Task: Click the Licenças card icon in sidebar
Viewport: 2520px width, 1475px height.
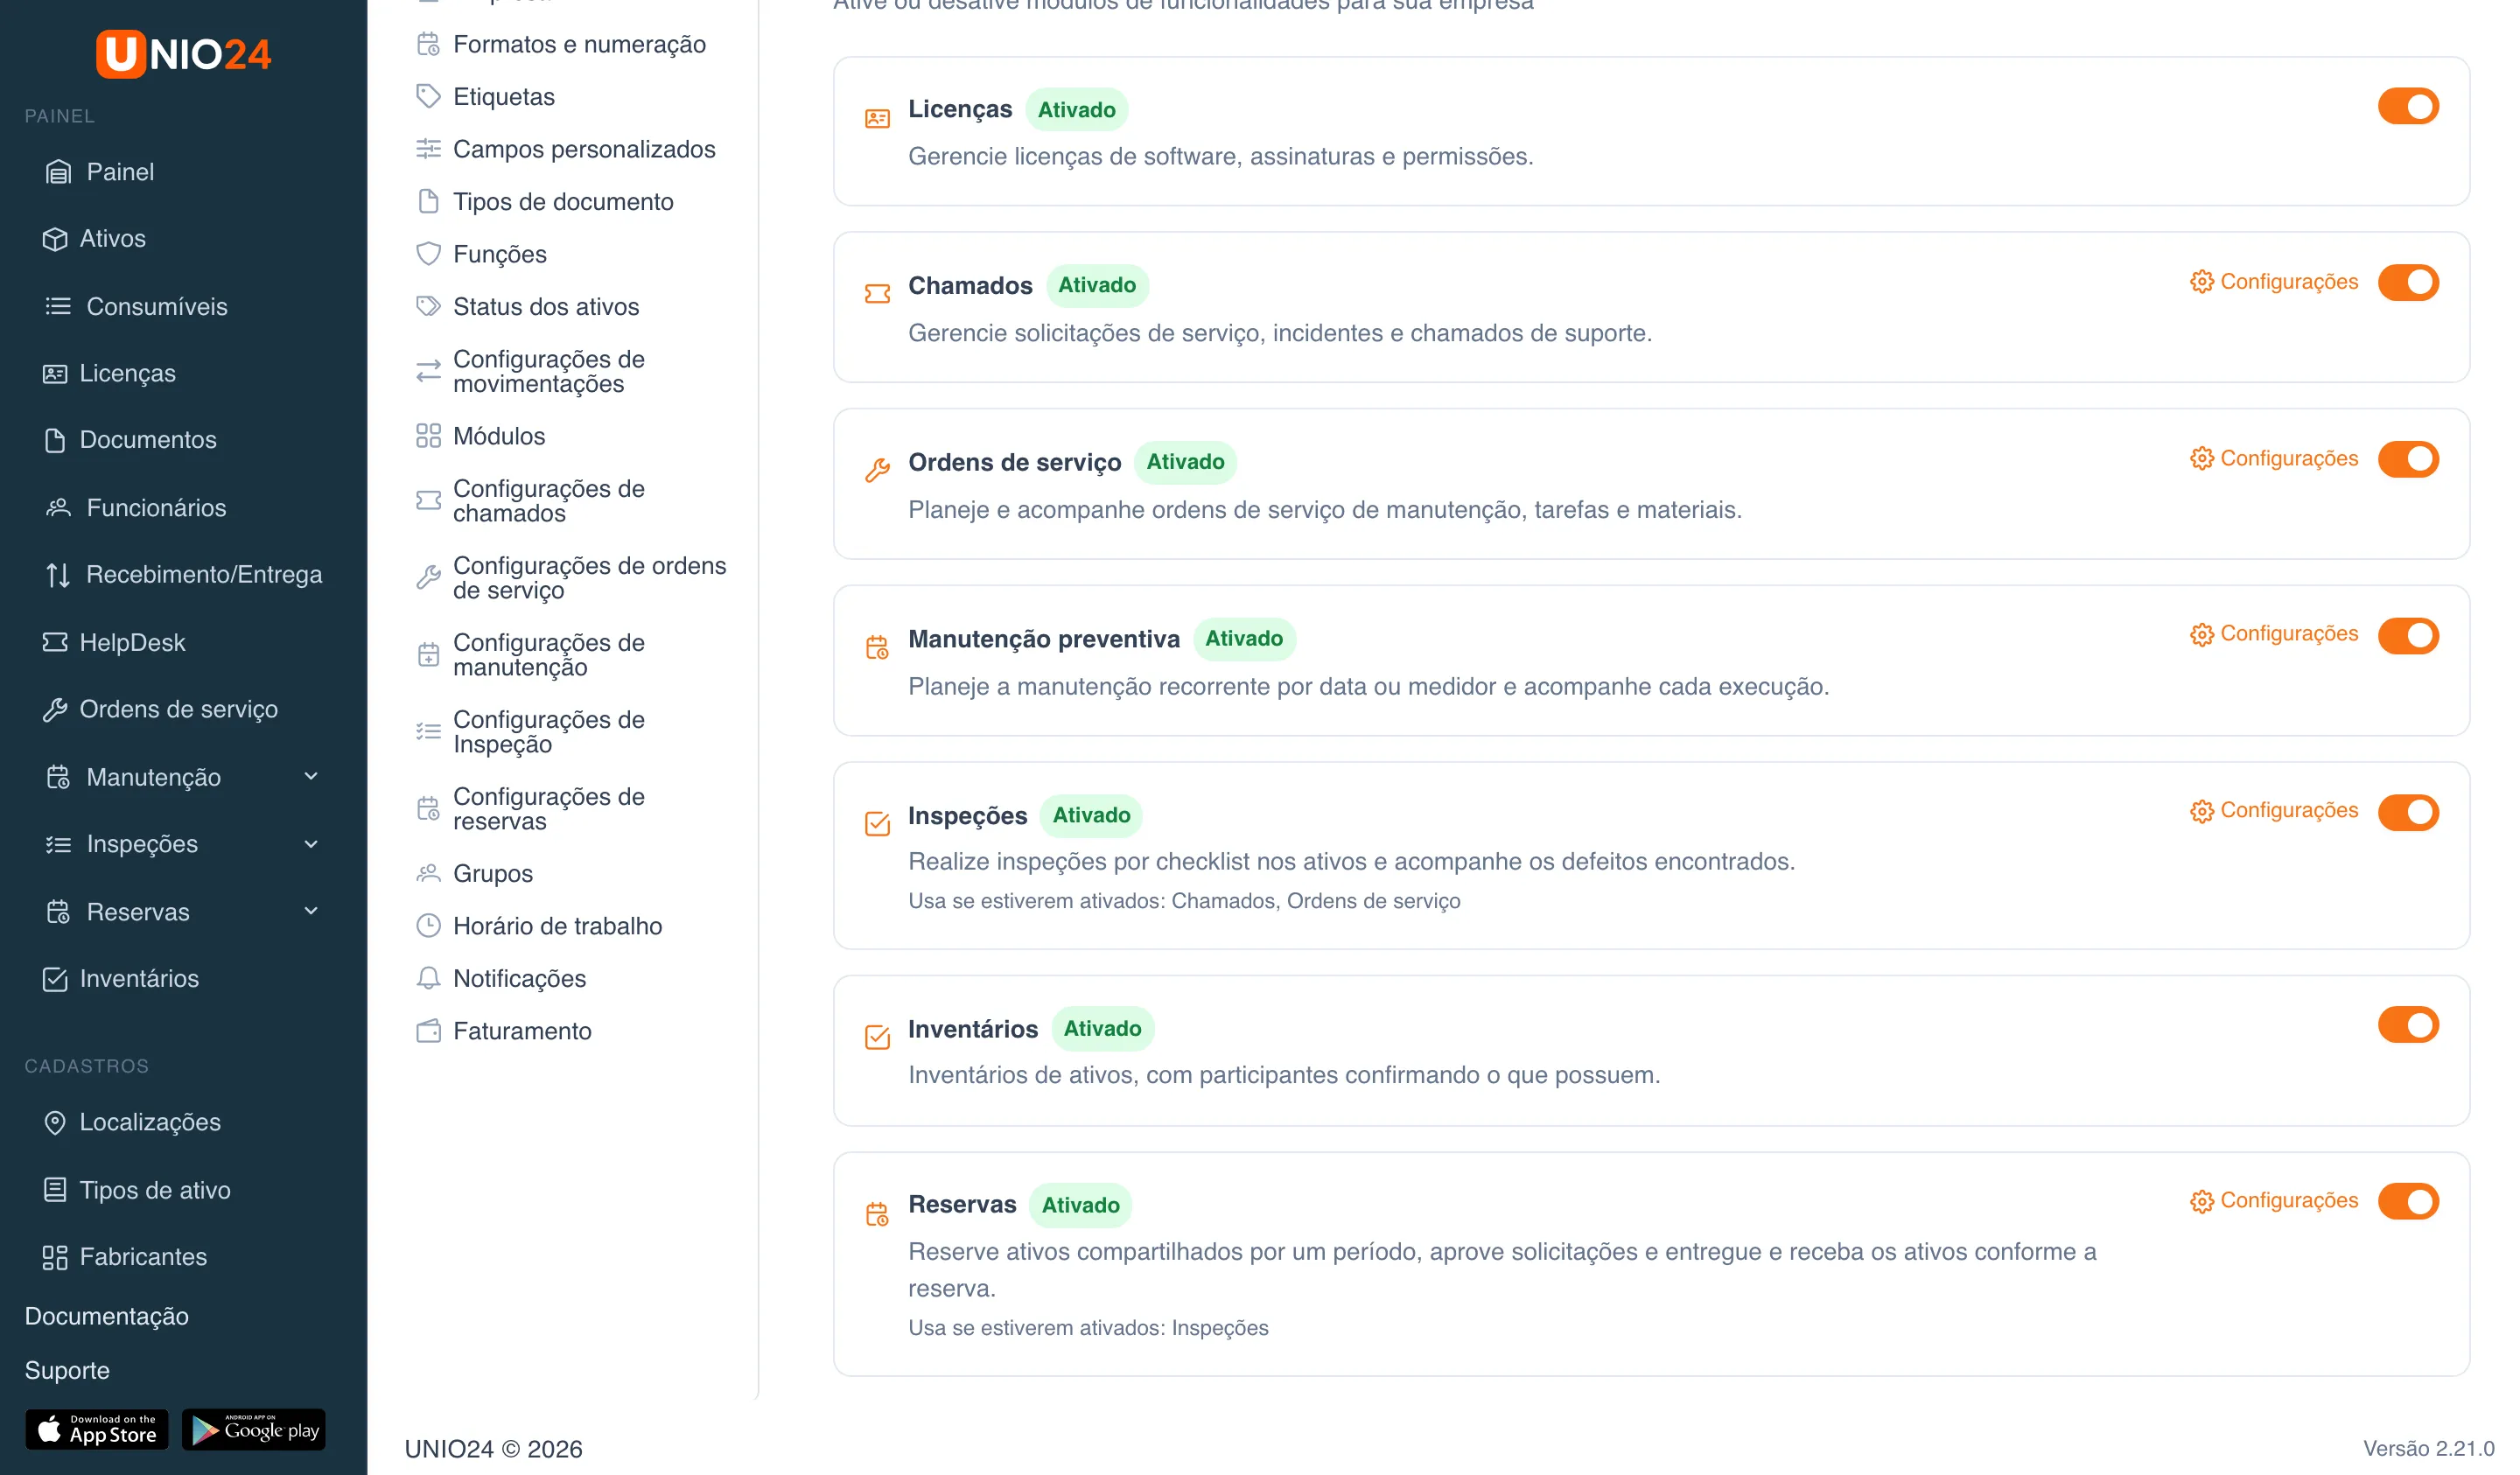Action: [x=55, y=374]
